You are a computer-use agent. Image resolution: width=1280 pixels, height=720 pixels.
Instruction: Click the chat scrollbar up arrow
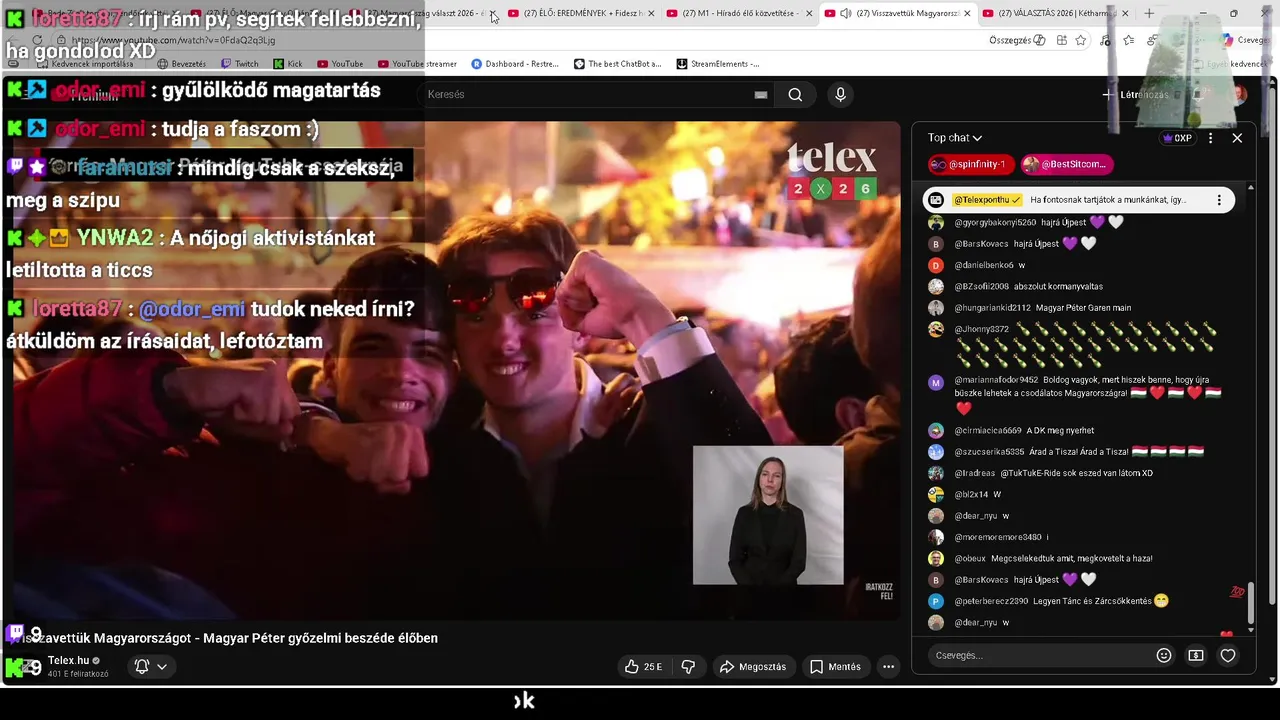(x=1250, y=188)
